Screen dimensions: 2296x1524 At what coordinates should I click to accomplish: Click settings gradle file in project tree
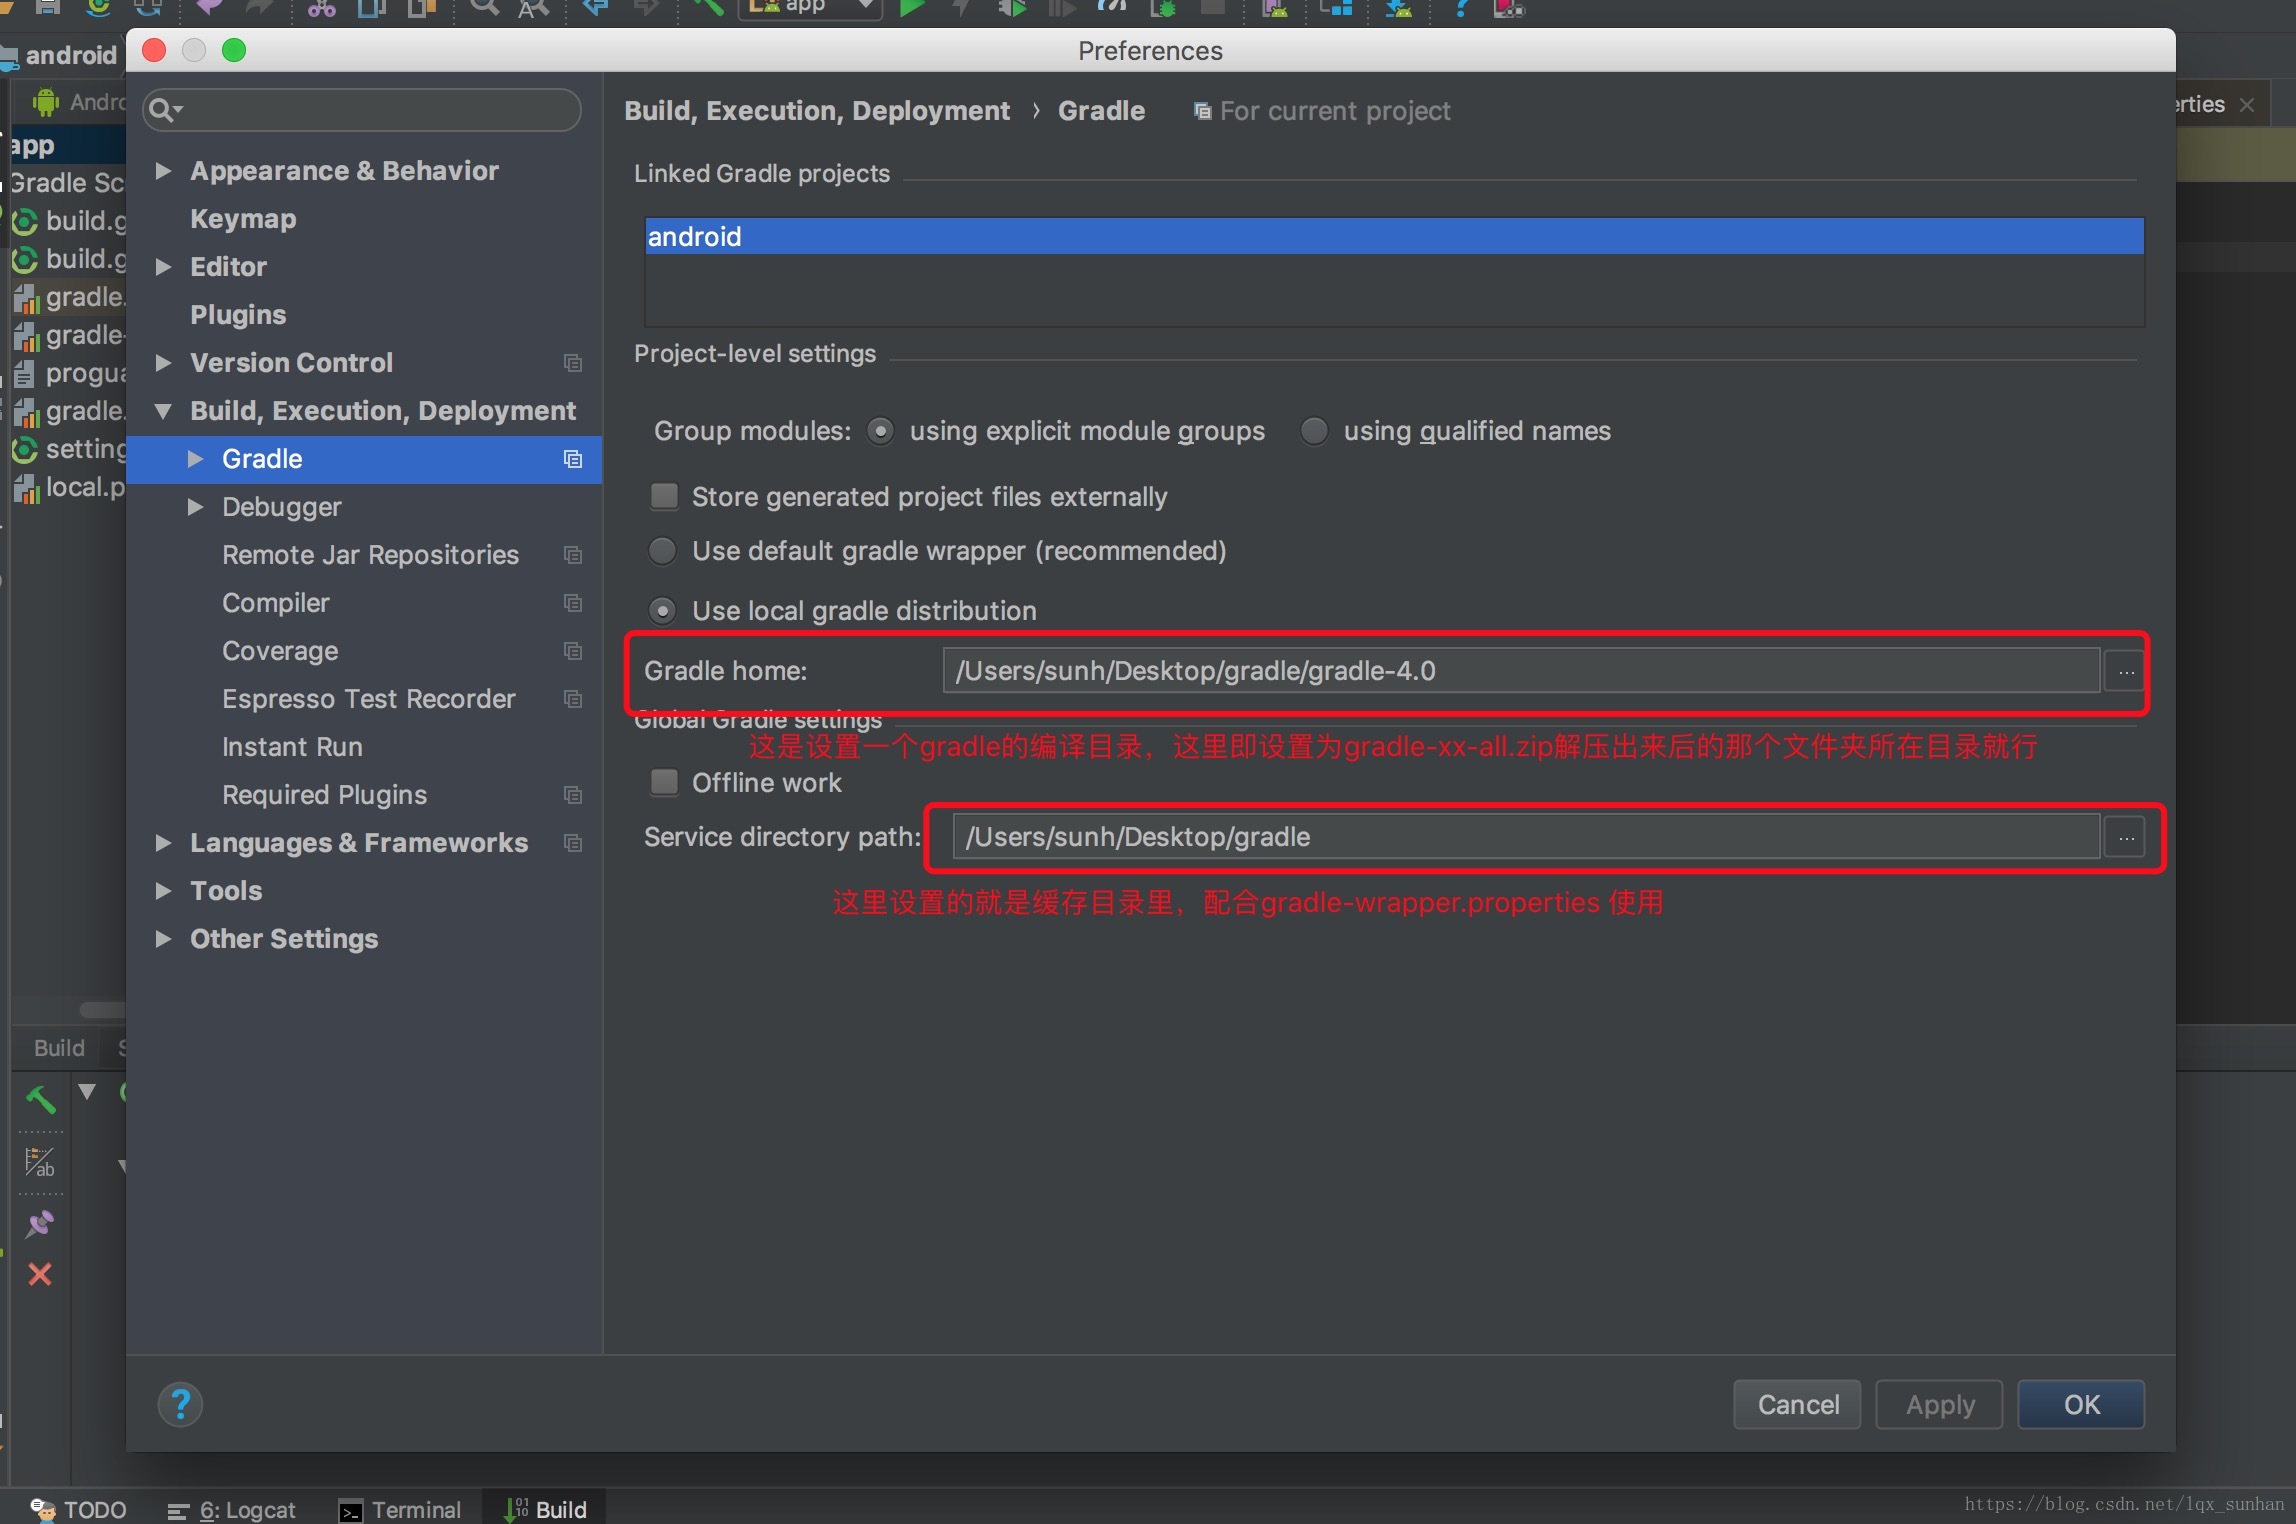[x=68, y=450]
